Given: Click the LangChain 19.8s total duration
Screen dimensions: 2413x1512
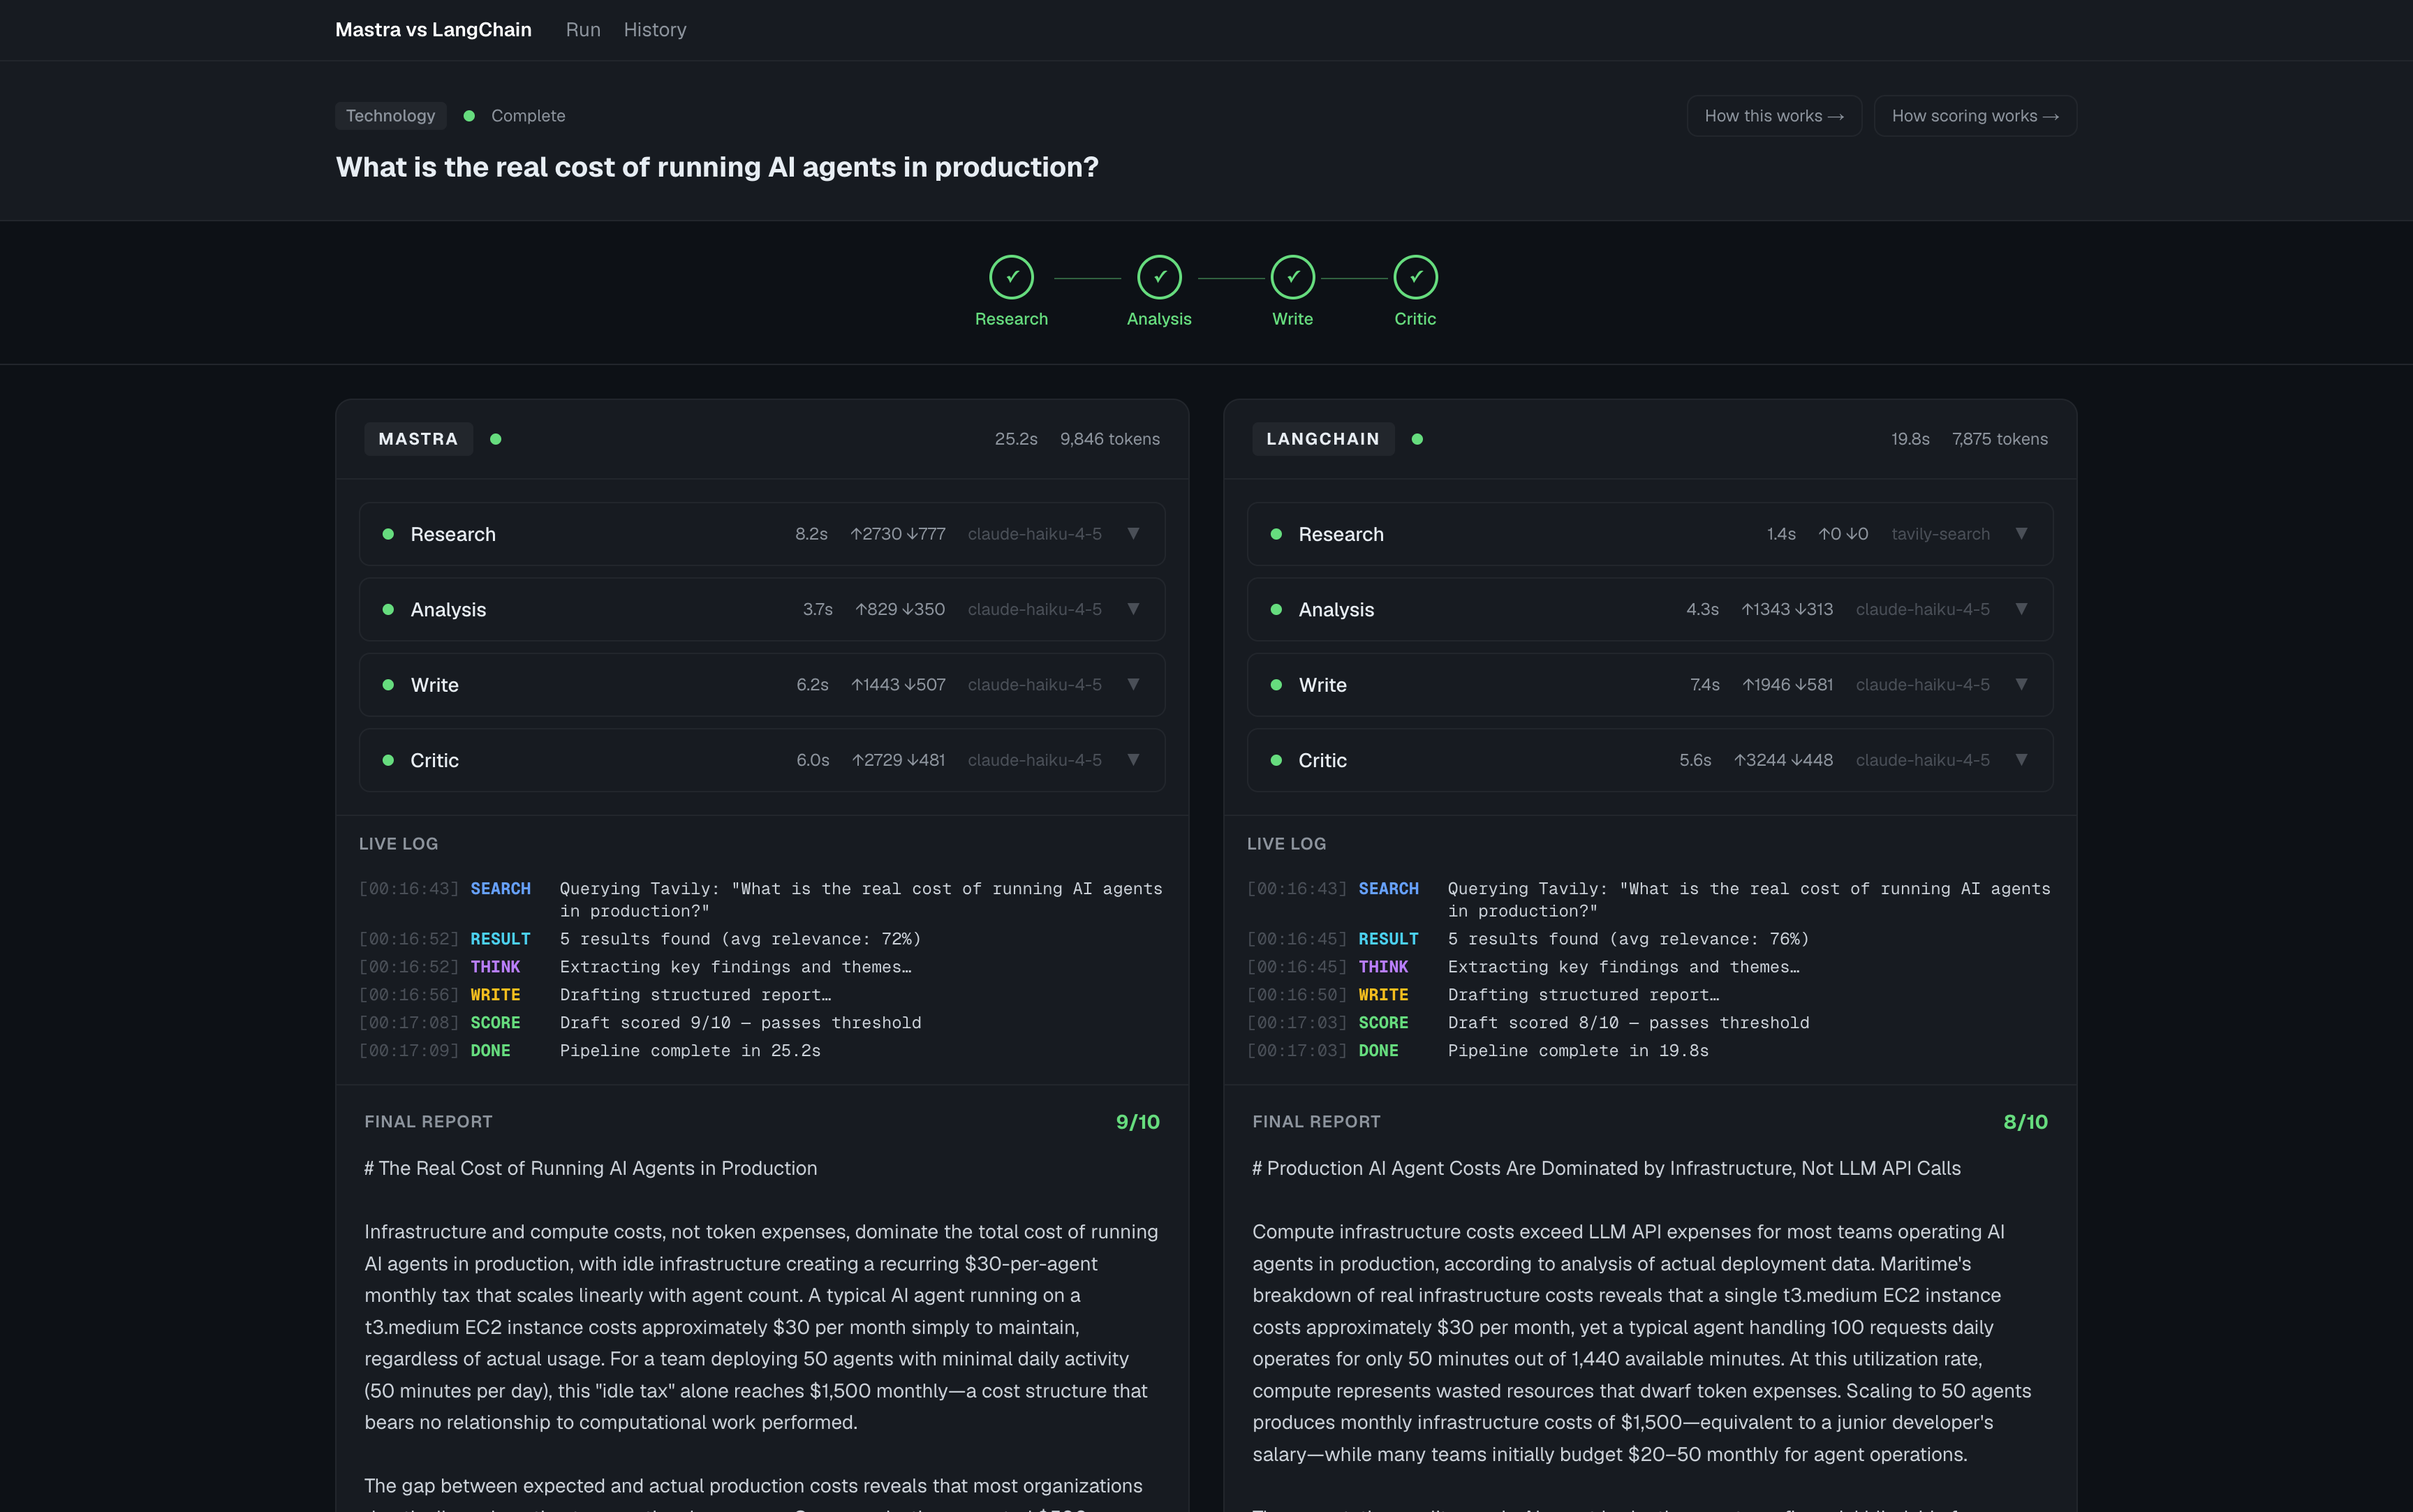Looking at the screenshot, I should point(1910,439).
